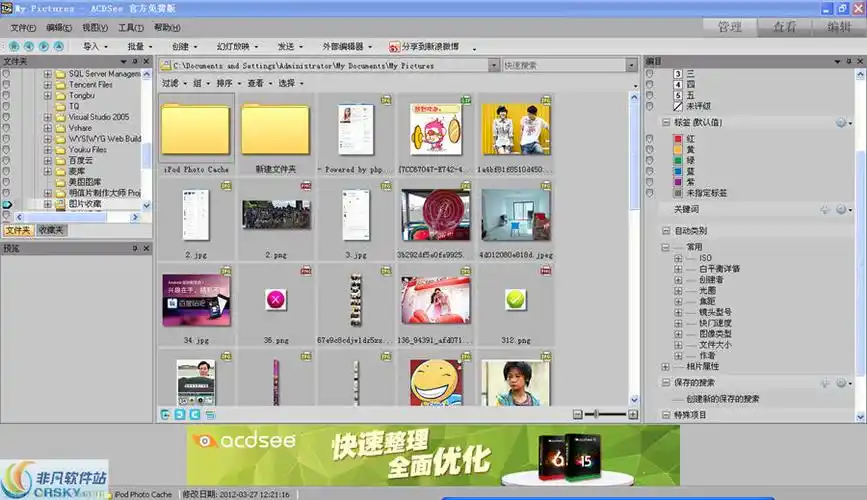Toggle easy-select marker beside 未指定标签
The image size is (867, 500).
pos(650,193)
